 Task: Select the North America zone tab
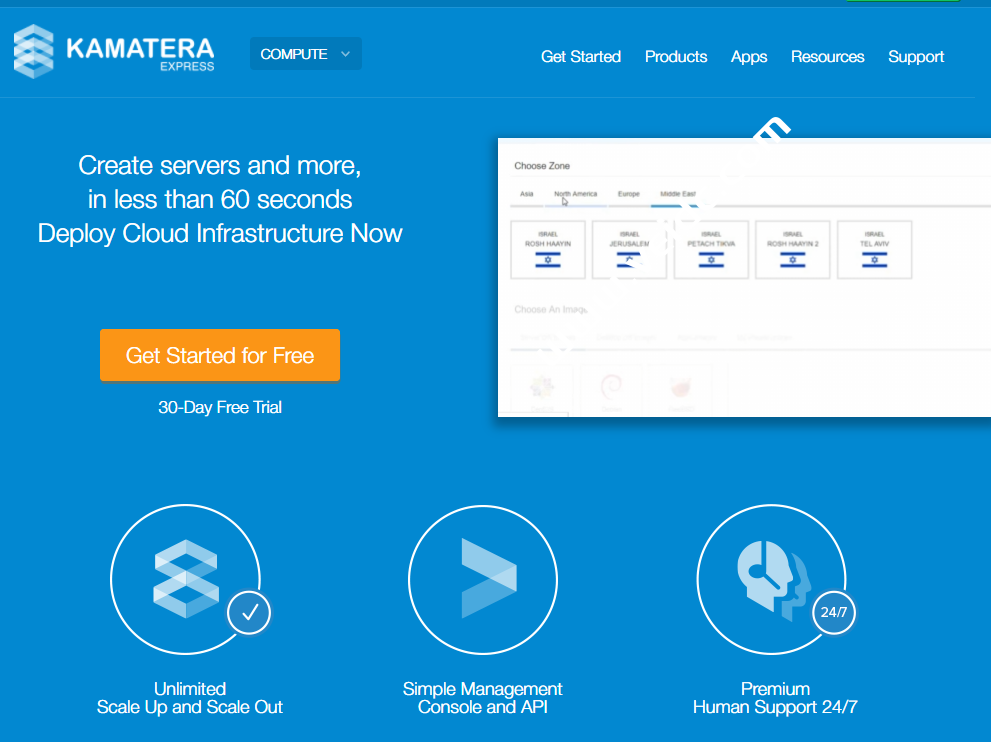tap(575, 194)
